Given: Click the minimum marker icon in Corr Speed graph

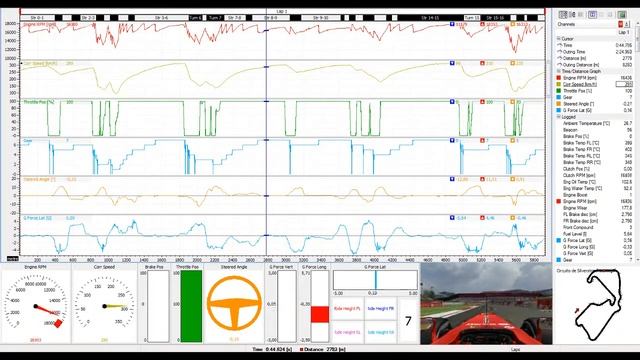Looking at the screenshot, I should (452, 63).
